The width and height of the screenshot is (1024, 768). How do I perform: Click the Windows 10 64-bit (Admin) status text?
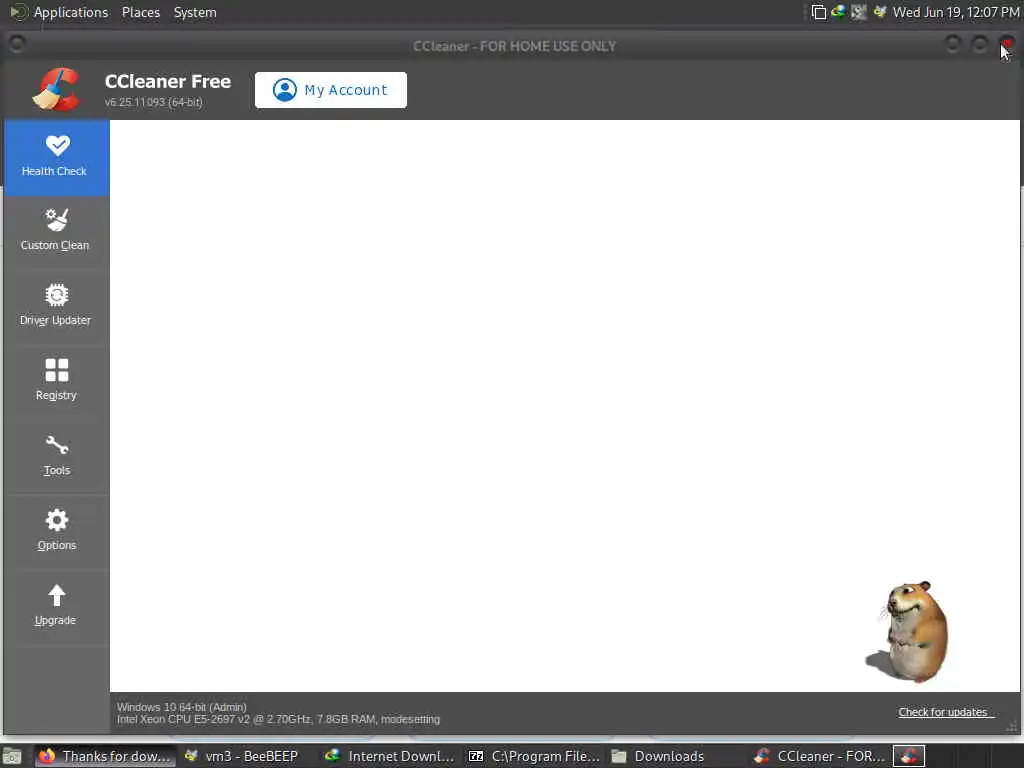click(x=182, y=707)
